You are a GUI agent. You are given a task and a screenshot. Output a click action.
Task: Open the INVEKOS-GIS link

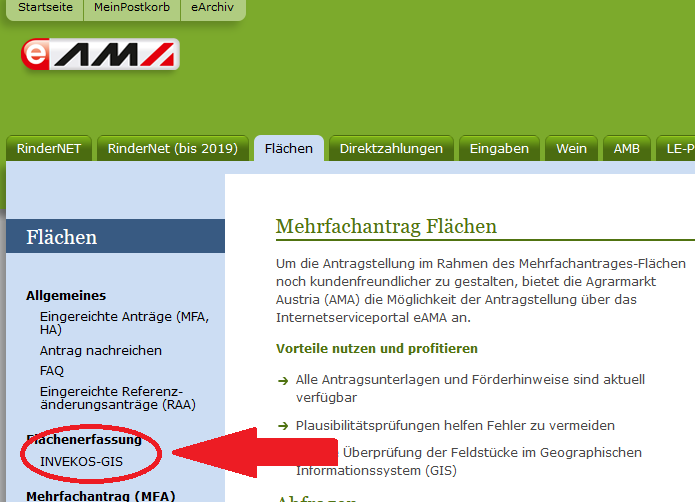pyautogui.click(x=84, y=461)
